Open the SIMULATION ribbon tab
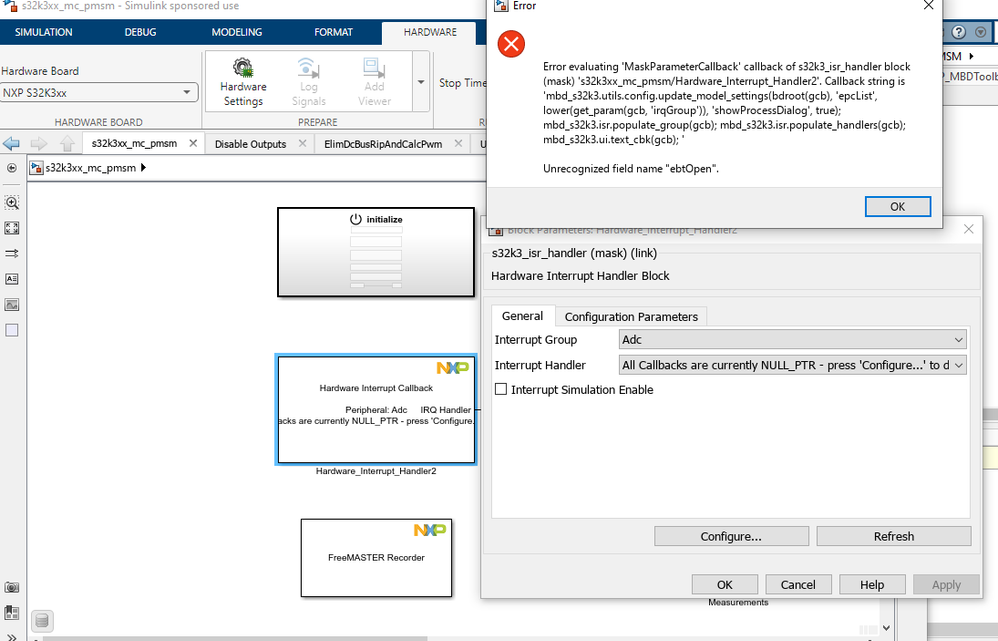This screenshot has height=641, width=998. 43,32
